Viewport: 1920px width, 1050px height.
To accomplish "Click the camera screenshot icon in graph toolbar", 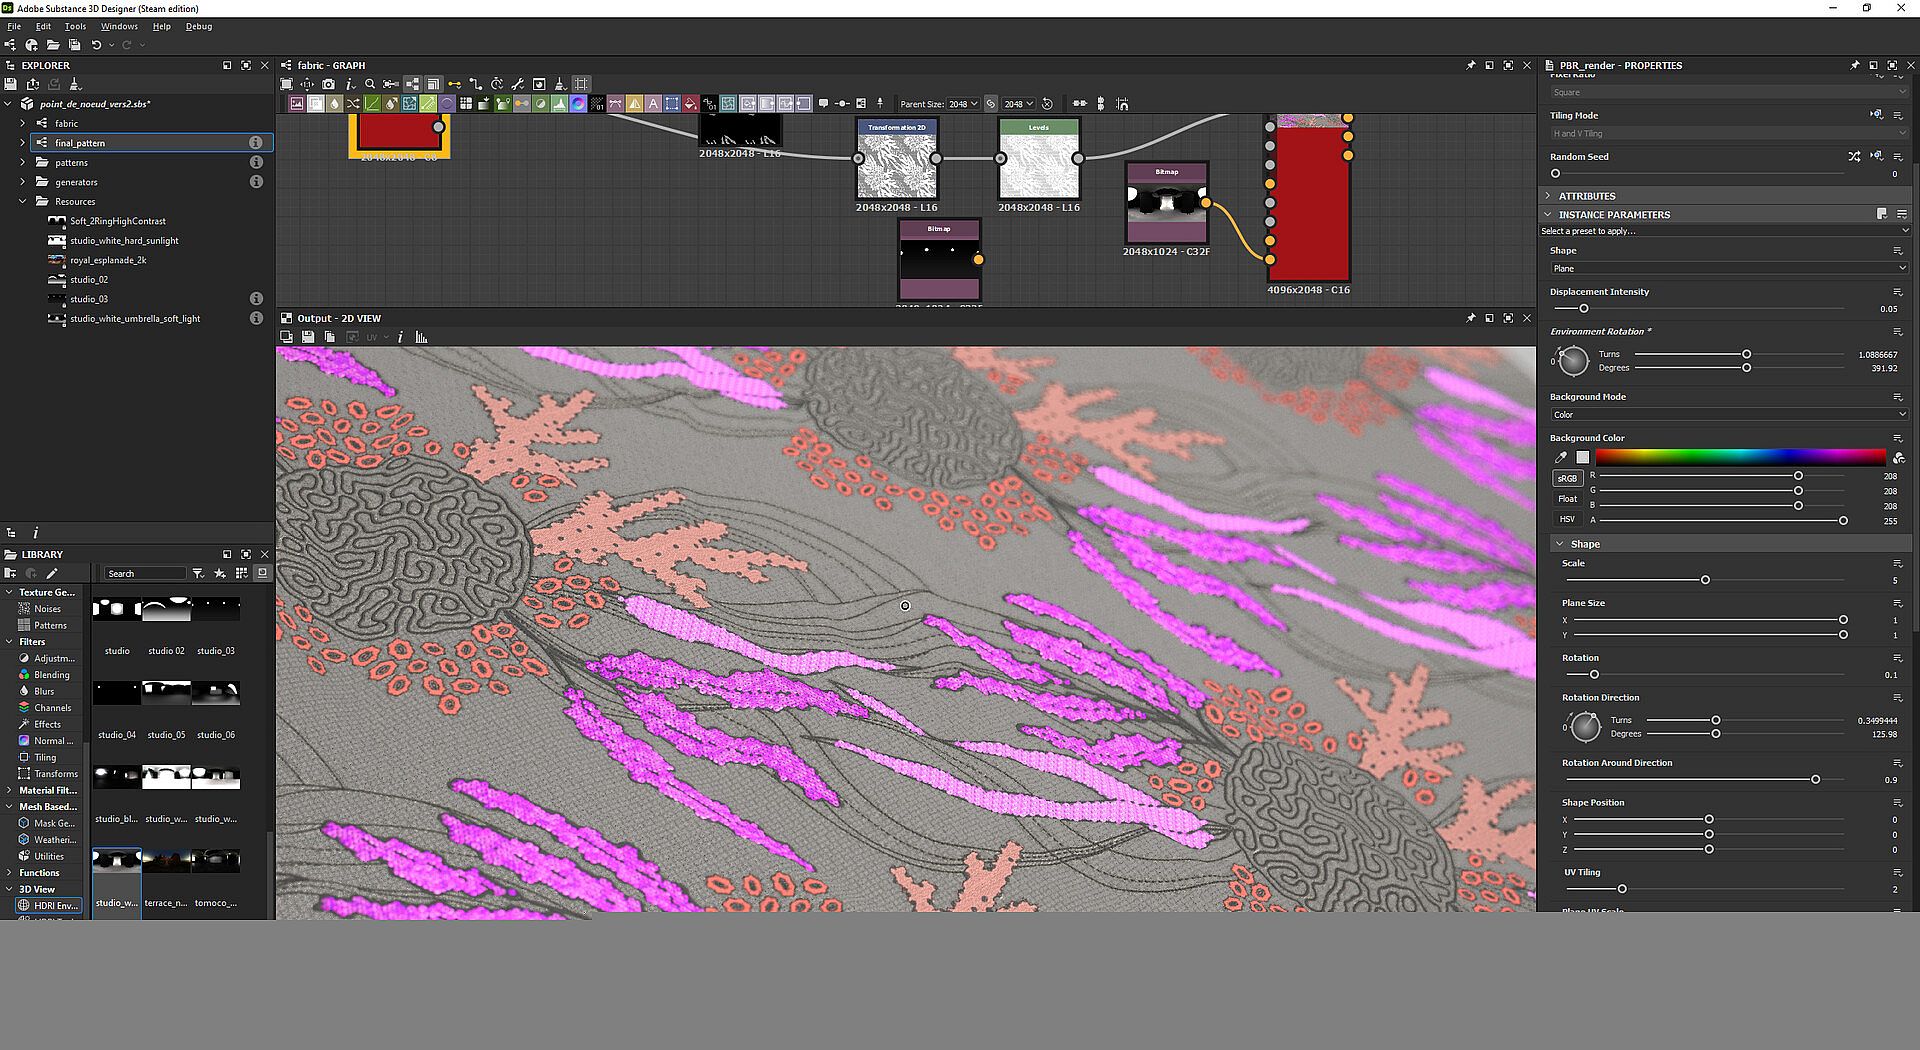I will [328, 84].
